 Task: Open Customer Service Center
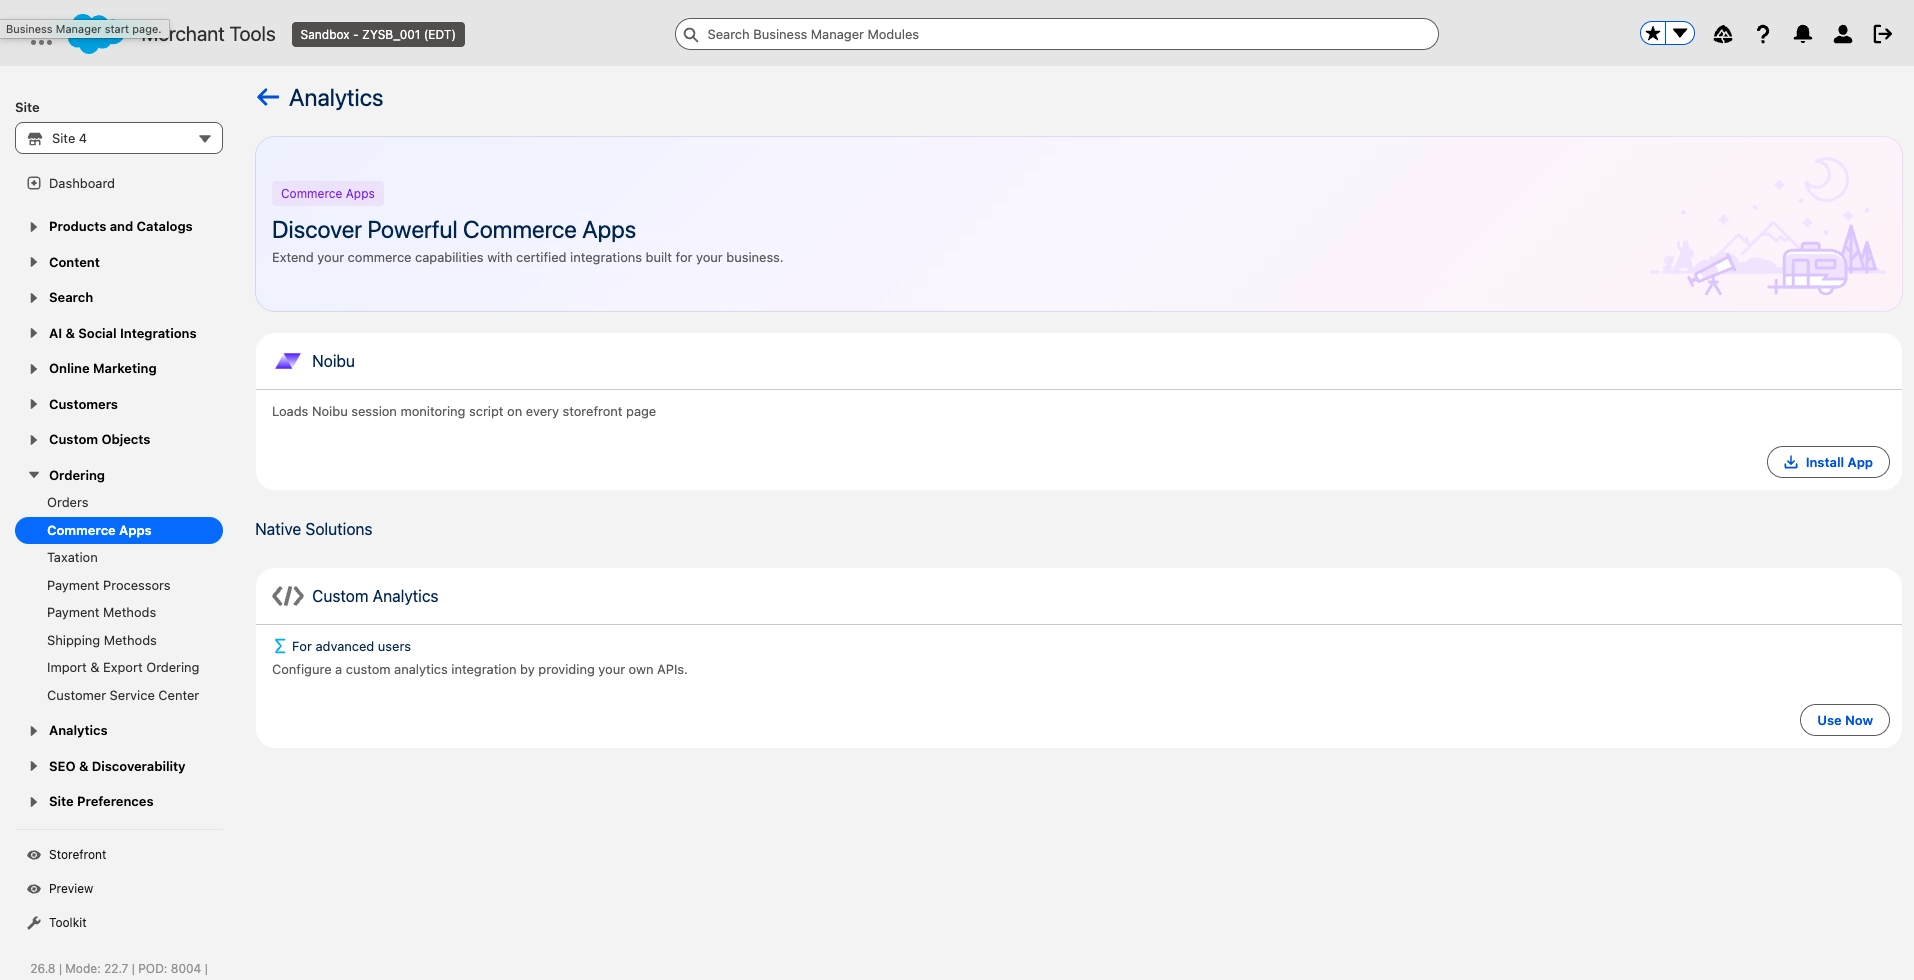pyautogui.click(x=123, y=695)
